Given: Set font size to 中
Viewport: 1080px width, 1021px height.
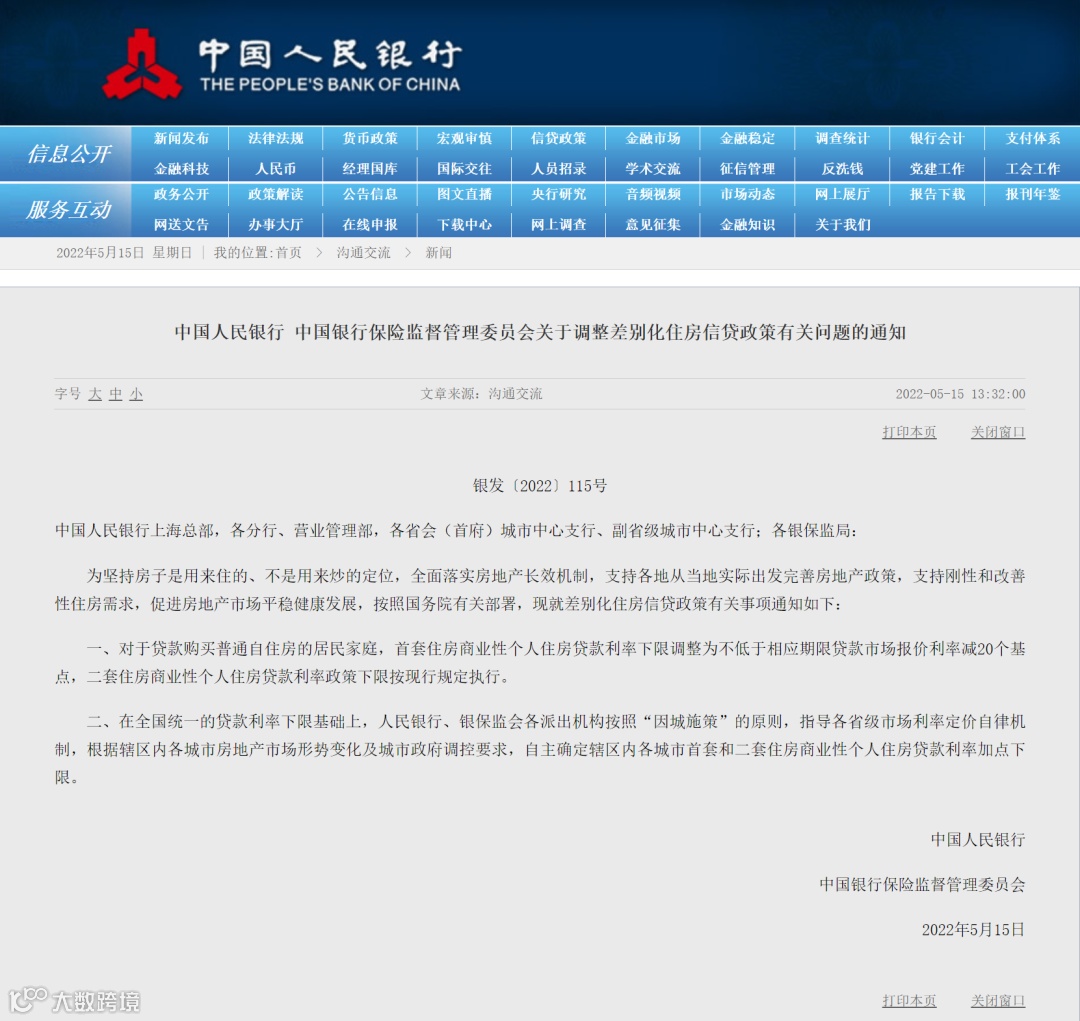Looking at the screenshot, I should (116, 394).
